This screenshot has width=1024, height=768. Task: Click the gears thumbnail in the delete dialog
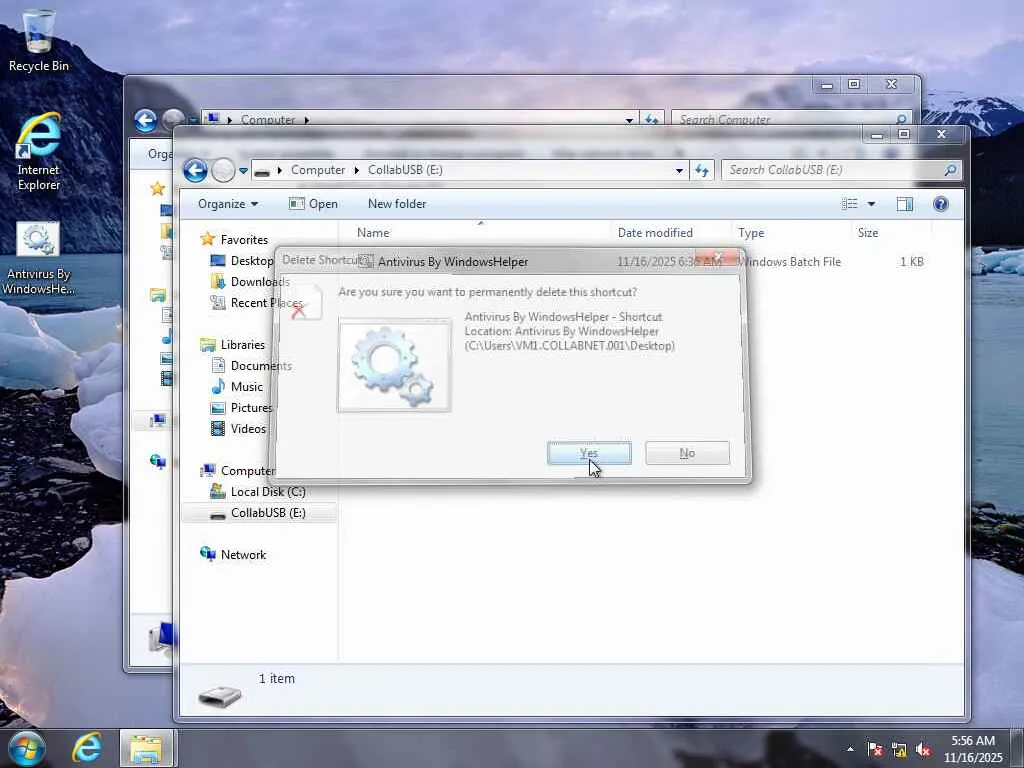[394, 365]
